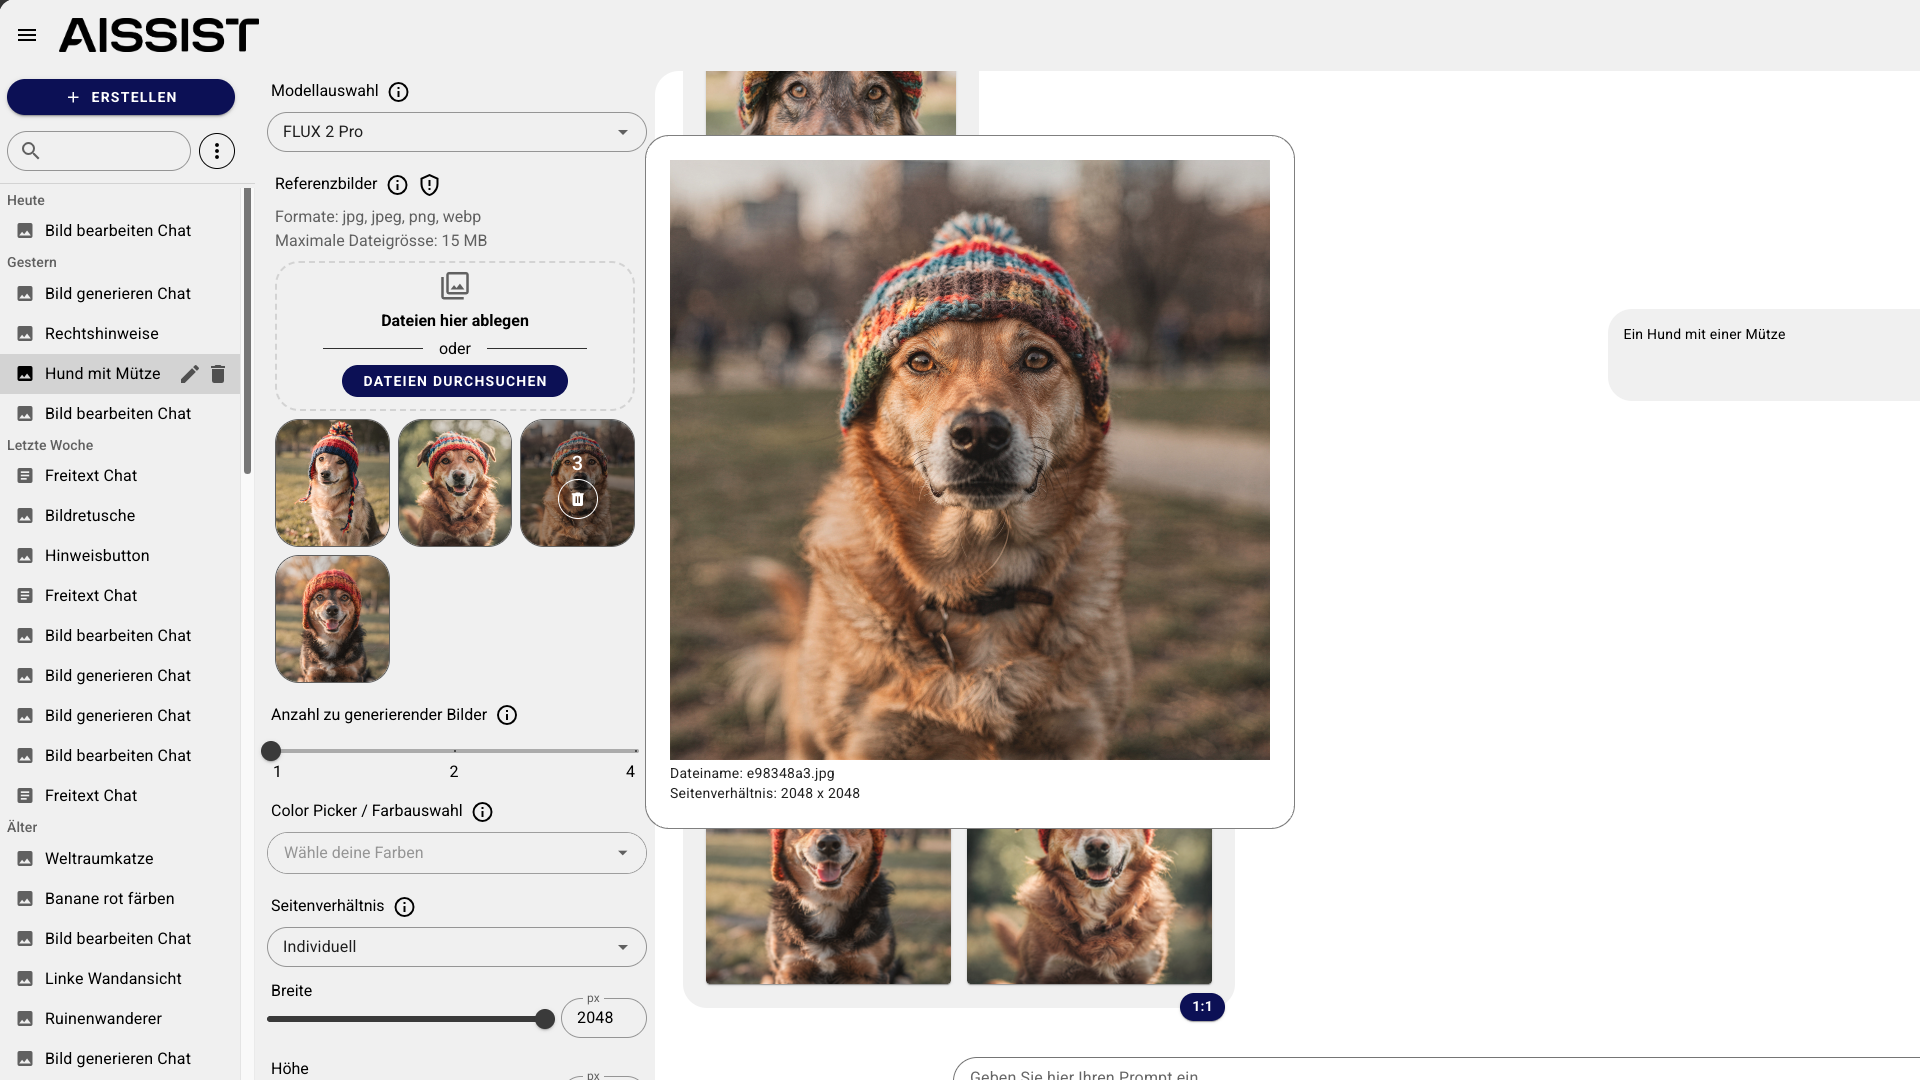Click the Ein Hund mit einer Mütze message
This screenshot has height=1080, width=1920.
point(1764,355)
